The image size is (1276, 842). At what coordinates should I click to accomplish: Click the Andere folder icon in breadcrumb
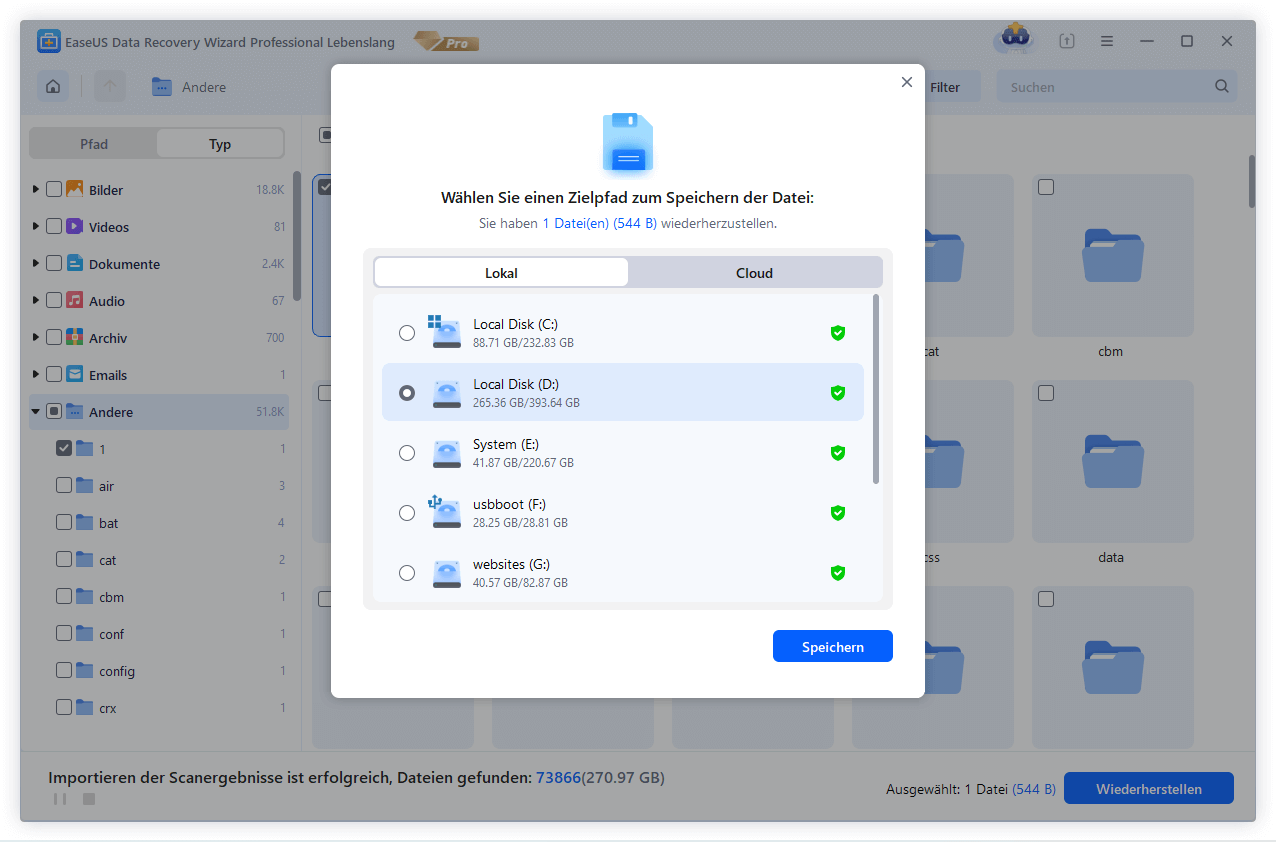click(162, 87)
